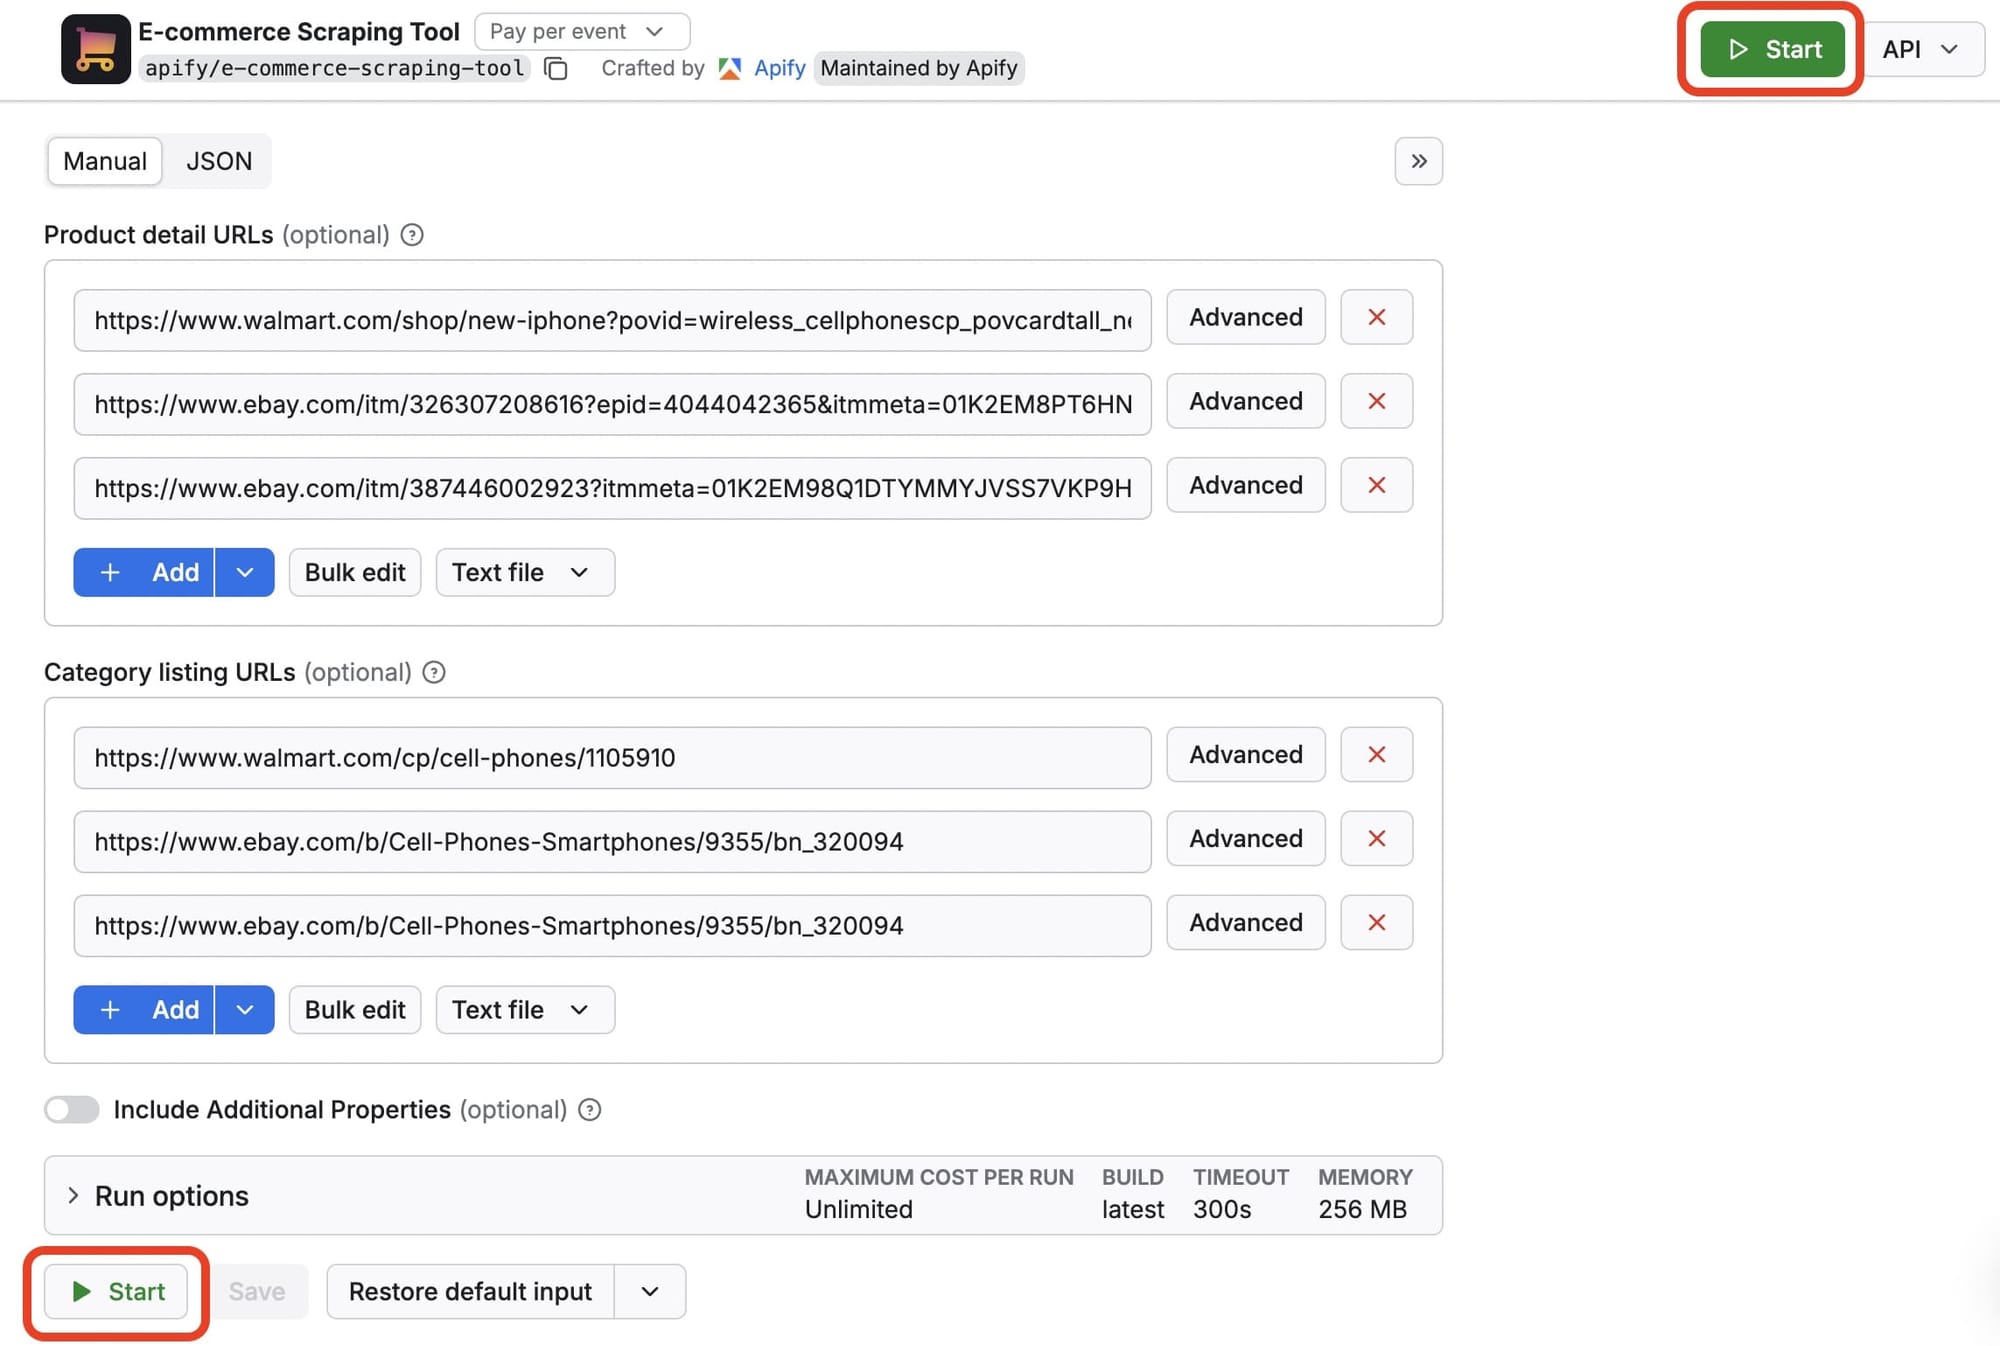Show help for Product detail URLs
The height and width of the screenshot is (1346, 2000).
pyautogui.click(x=412, y=235)
